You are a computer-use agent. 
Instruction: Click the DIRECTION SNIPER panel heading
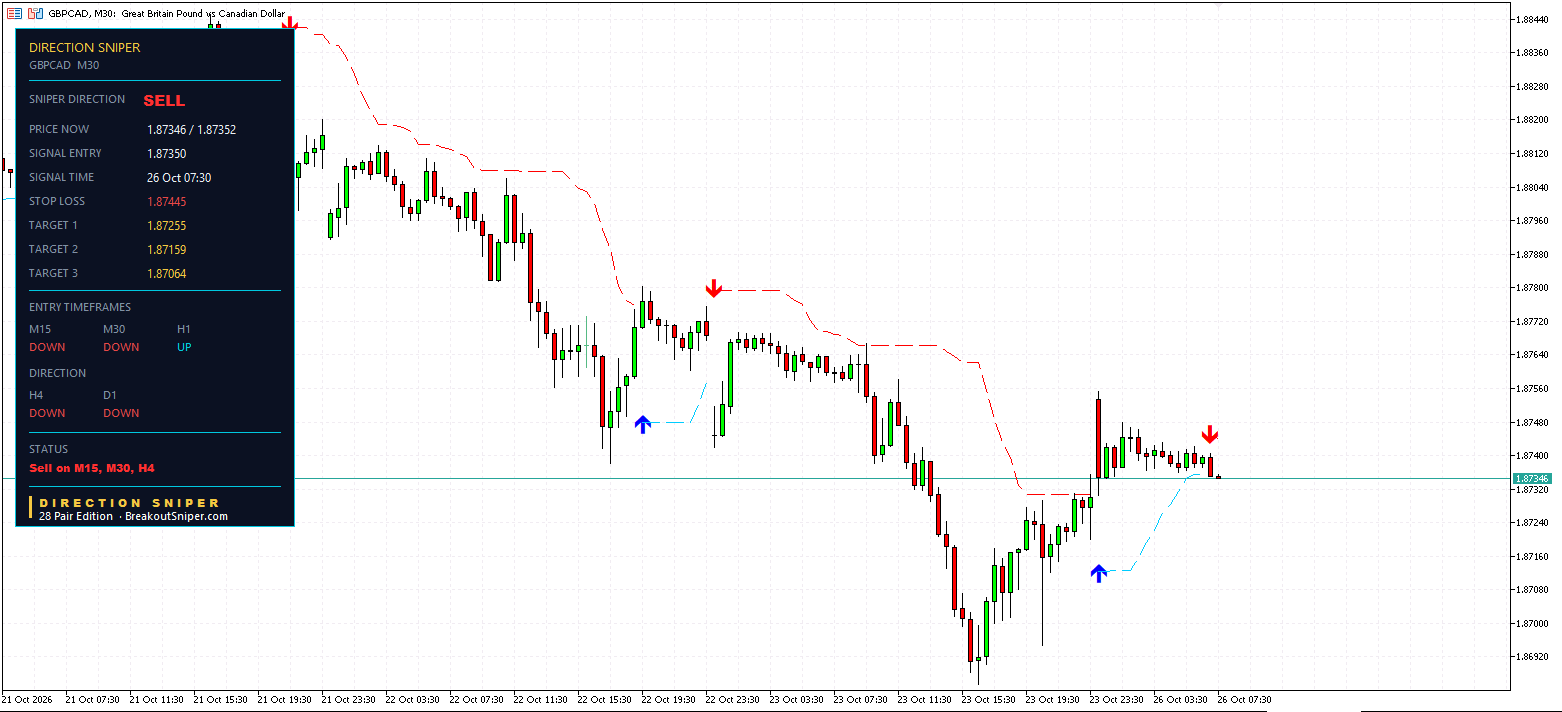pos(85,47)
